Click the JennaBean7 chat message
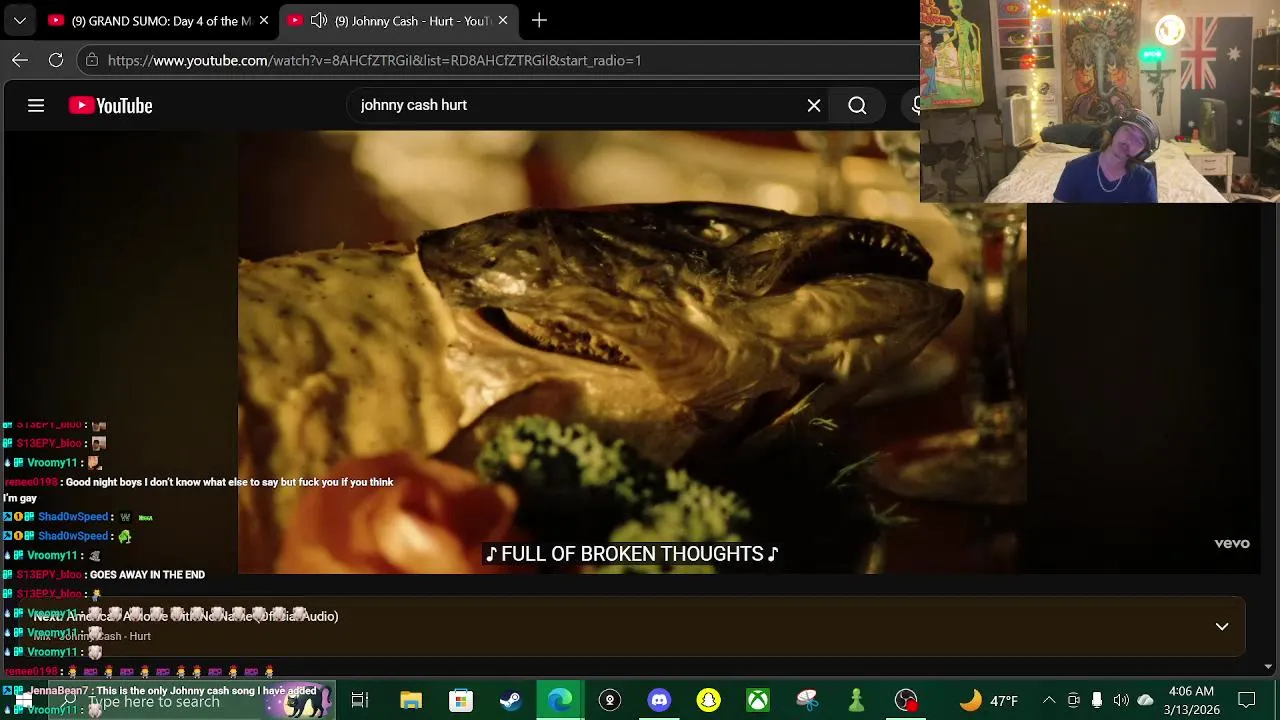Image resolution: width=1280 pixels, height=720 pixels. coord(160,691)
